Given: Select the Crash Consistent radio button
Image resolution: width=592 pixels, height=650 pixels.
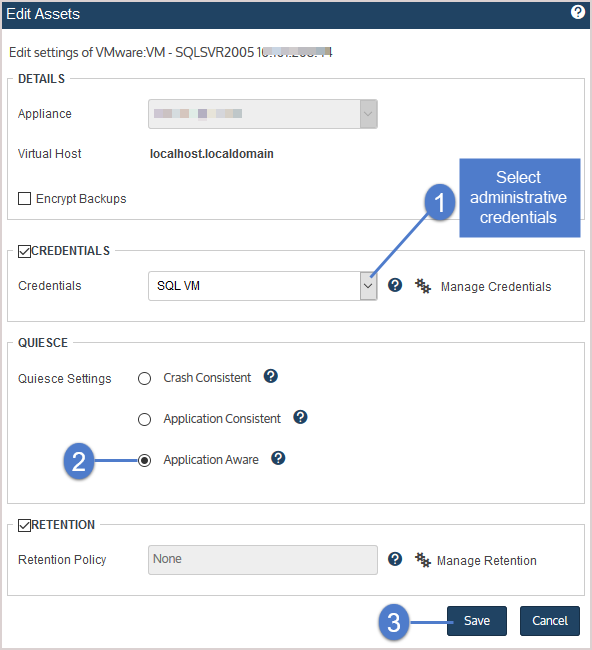Looking at the screenshot, I should pyautogui.click(x=144, y=378).
